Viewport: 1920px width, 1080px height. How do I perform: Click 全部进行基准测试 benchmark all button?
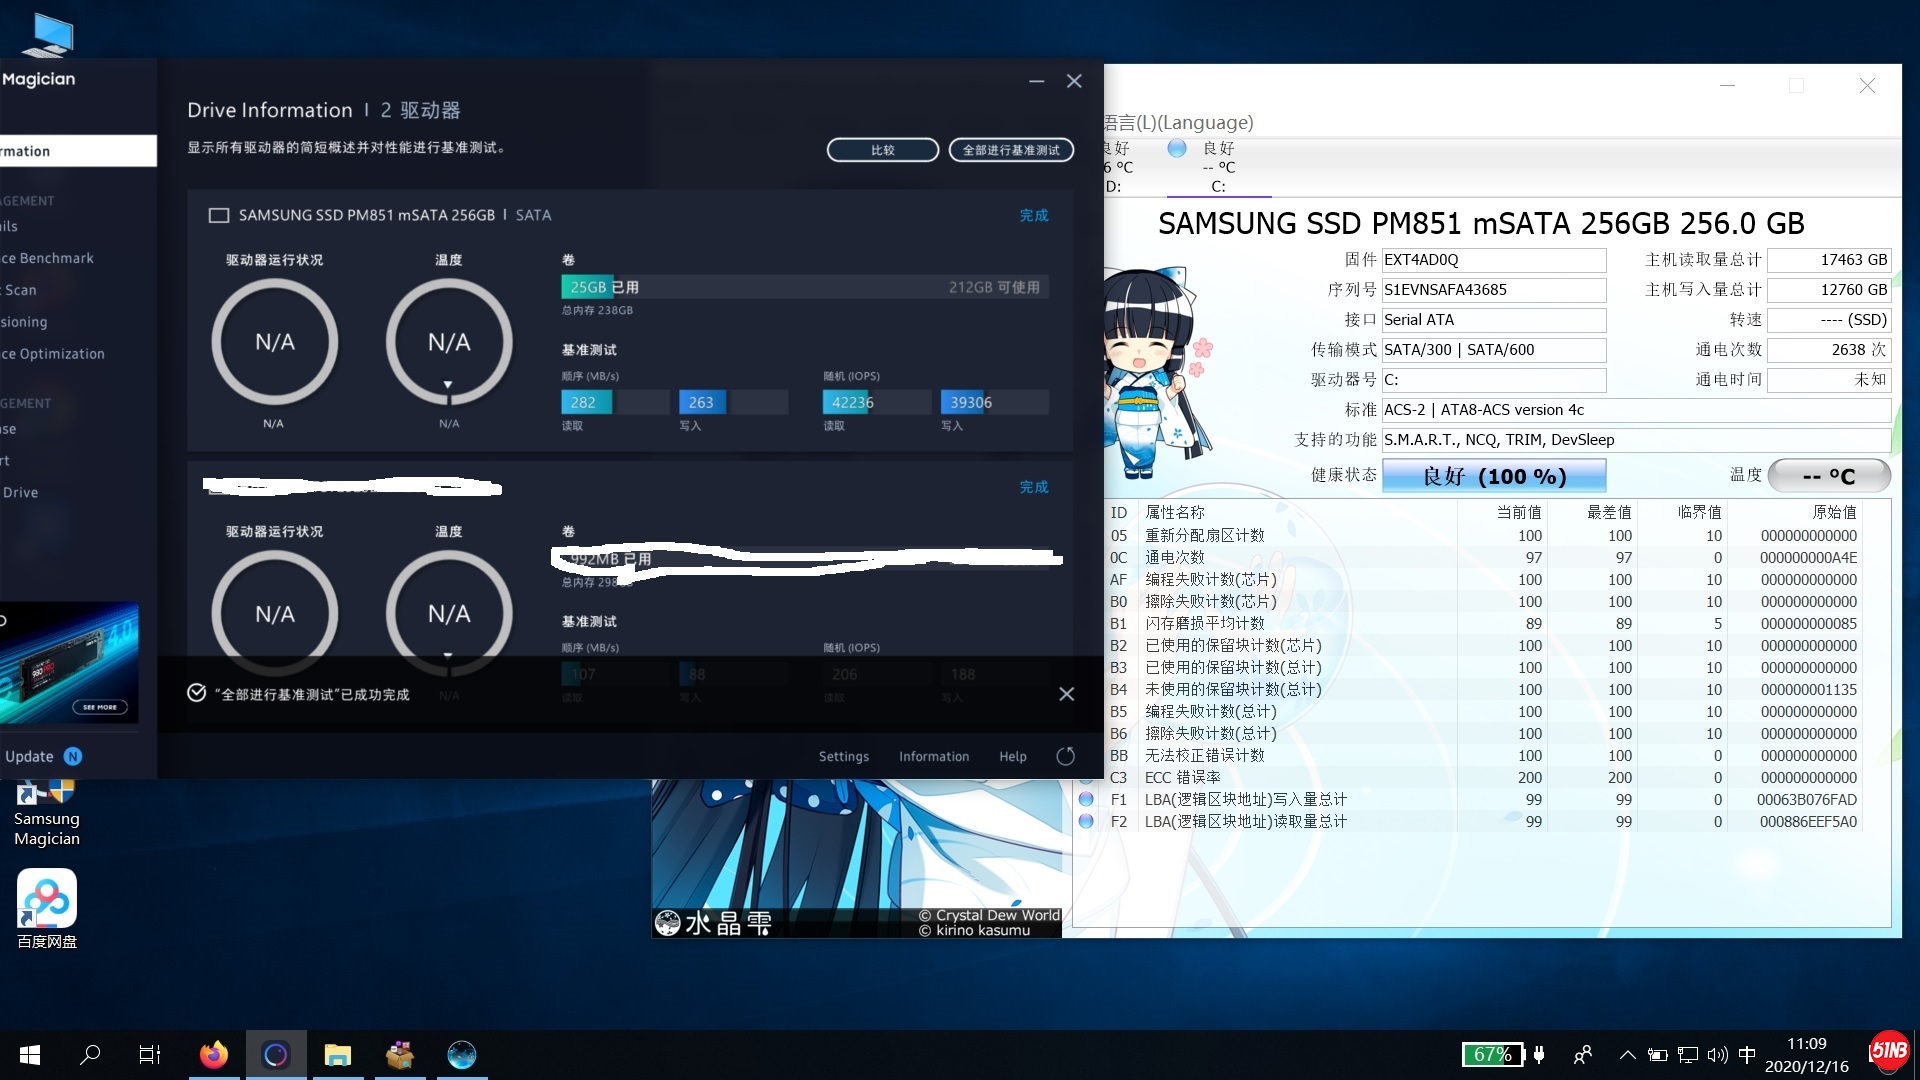point(1011,150)
